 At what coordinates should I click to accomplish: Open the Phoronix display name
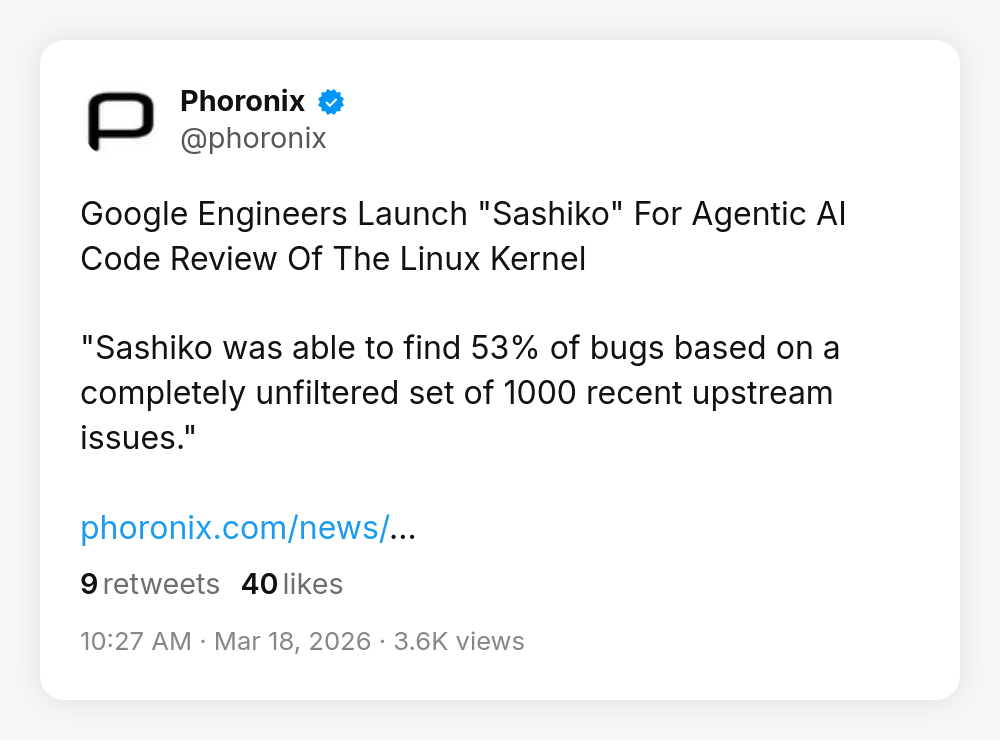pyautogui.click(x=242, y=101)
